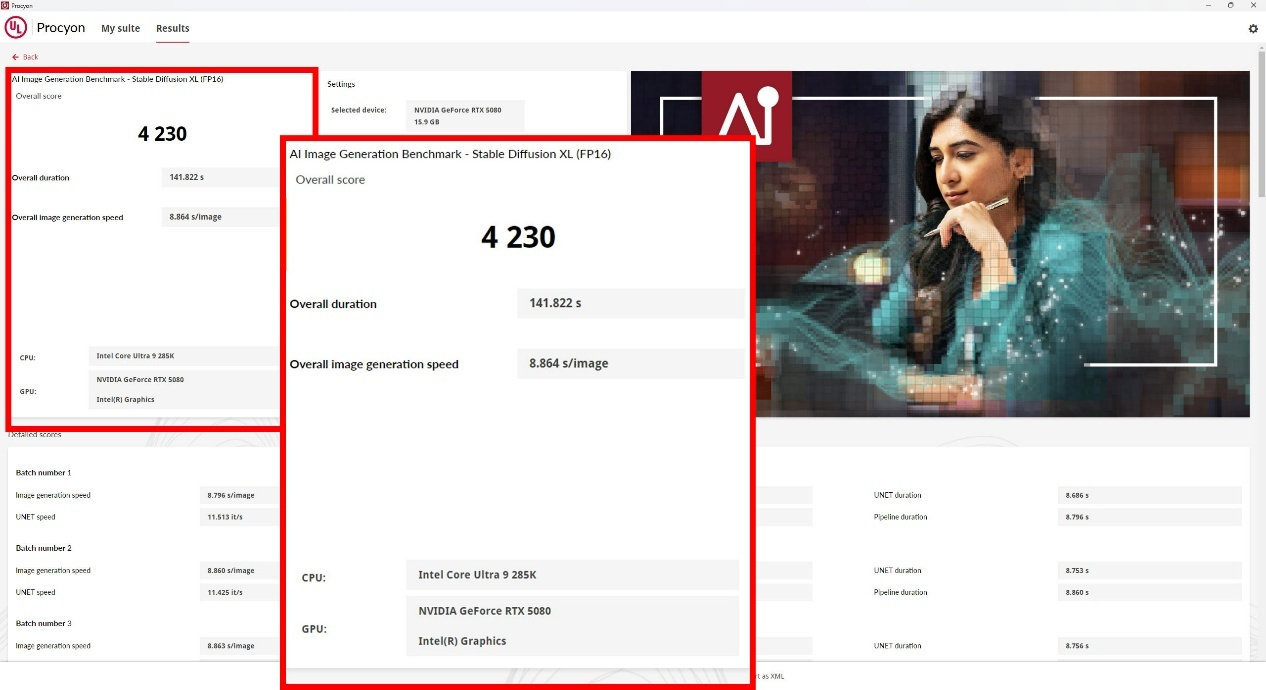The height and width of the screenshot is (690, 1266).
Task: Select the value '8.796 s/image'
Action: click(x=231, y=495)
